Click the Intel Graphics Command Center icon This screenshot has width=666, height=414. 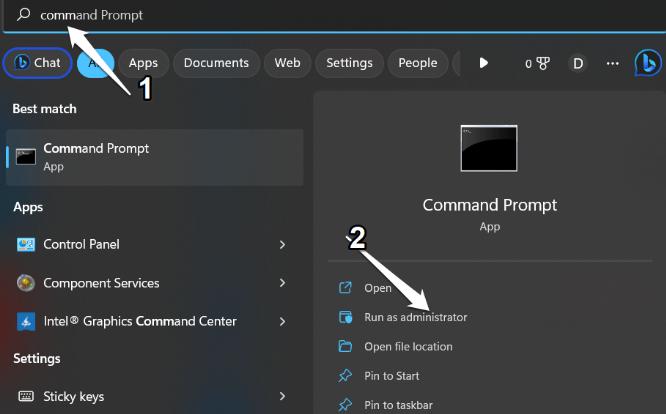tap(26, 322)
